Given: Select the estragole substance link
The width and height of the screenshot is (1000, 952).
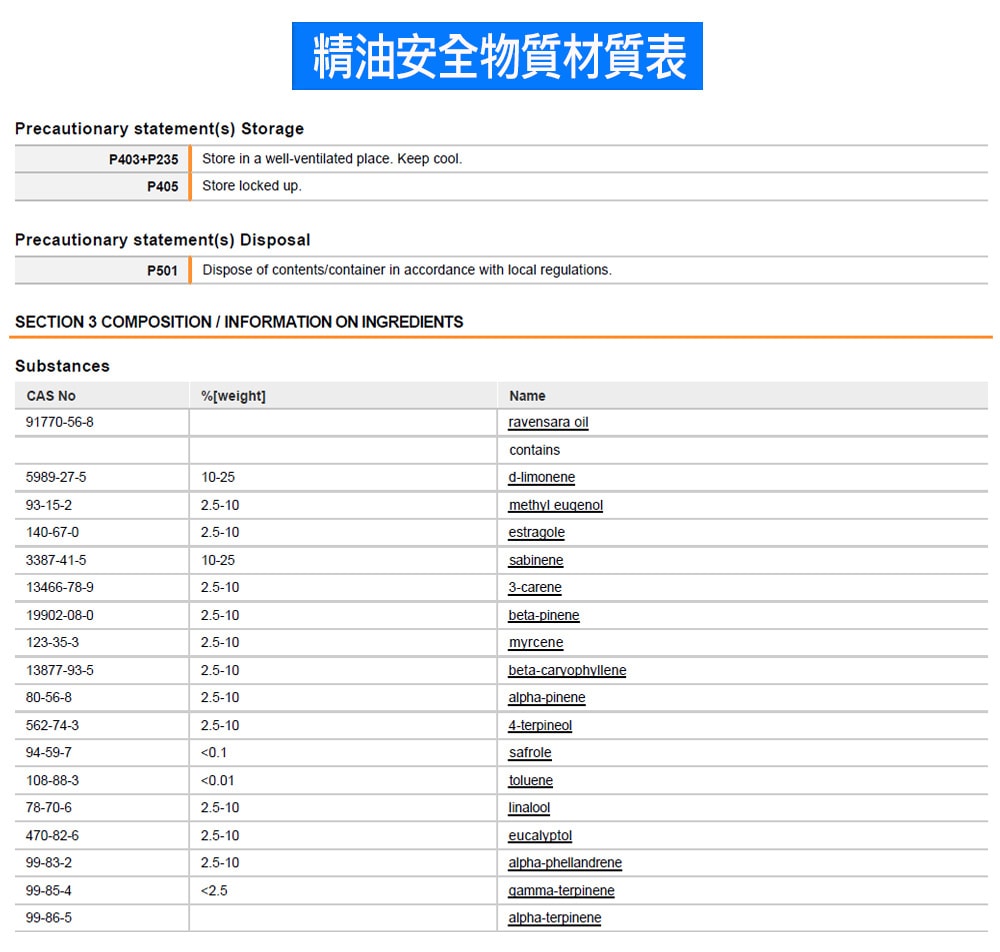Looking at the screenshot, I should (x=536, y=532).
